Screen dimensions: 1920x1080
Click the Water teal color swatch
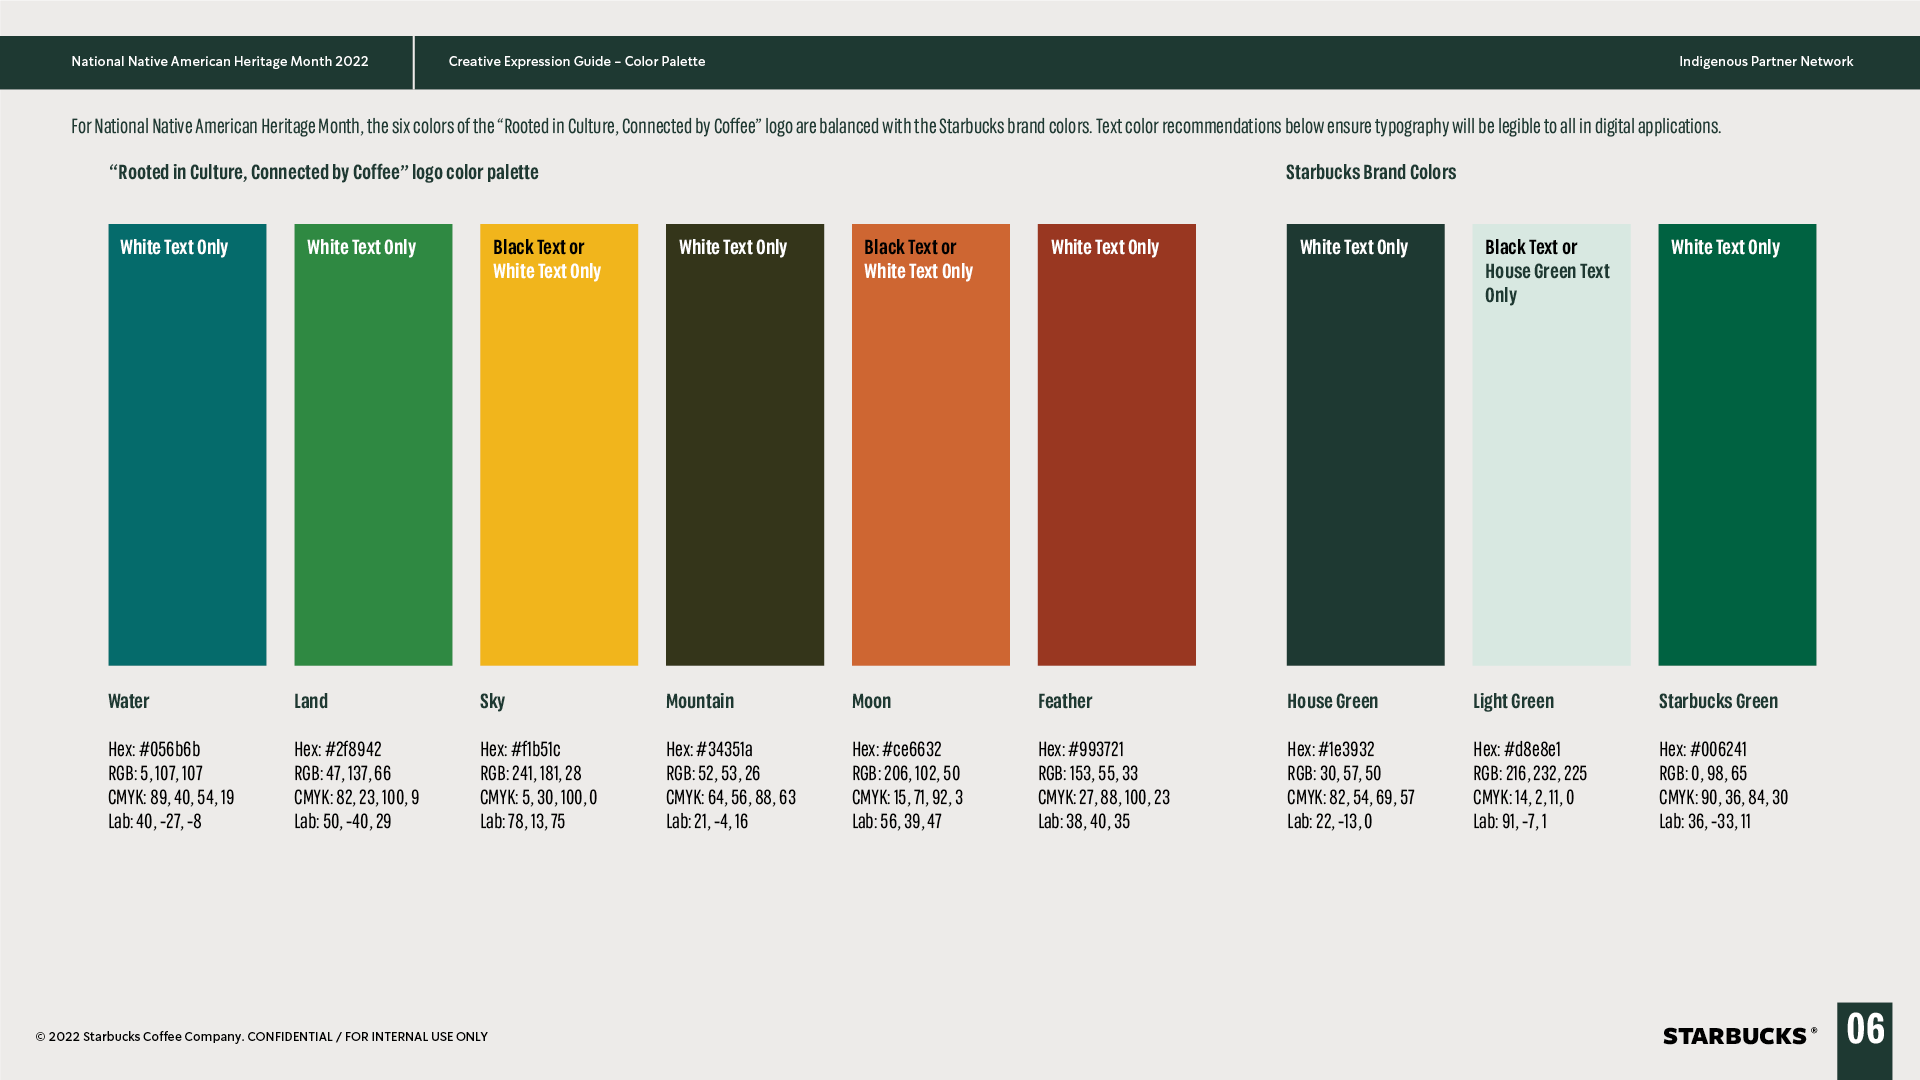tap(187, 444)
